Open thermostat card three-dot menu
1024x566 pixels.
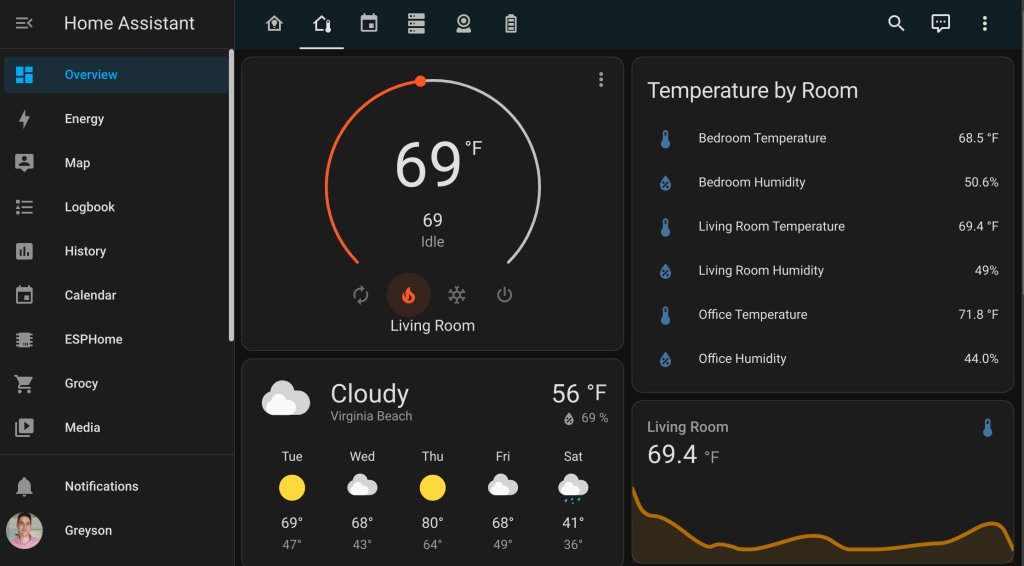point(601,80)
